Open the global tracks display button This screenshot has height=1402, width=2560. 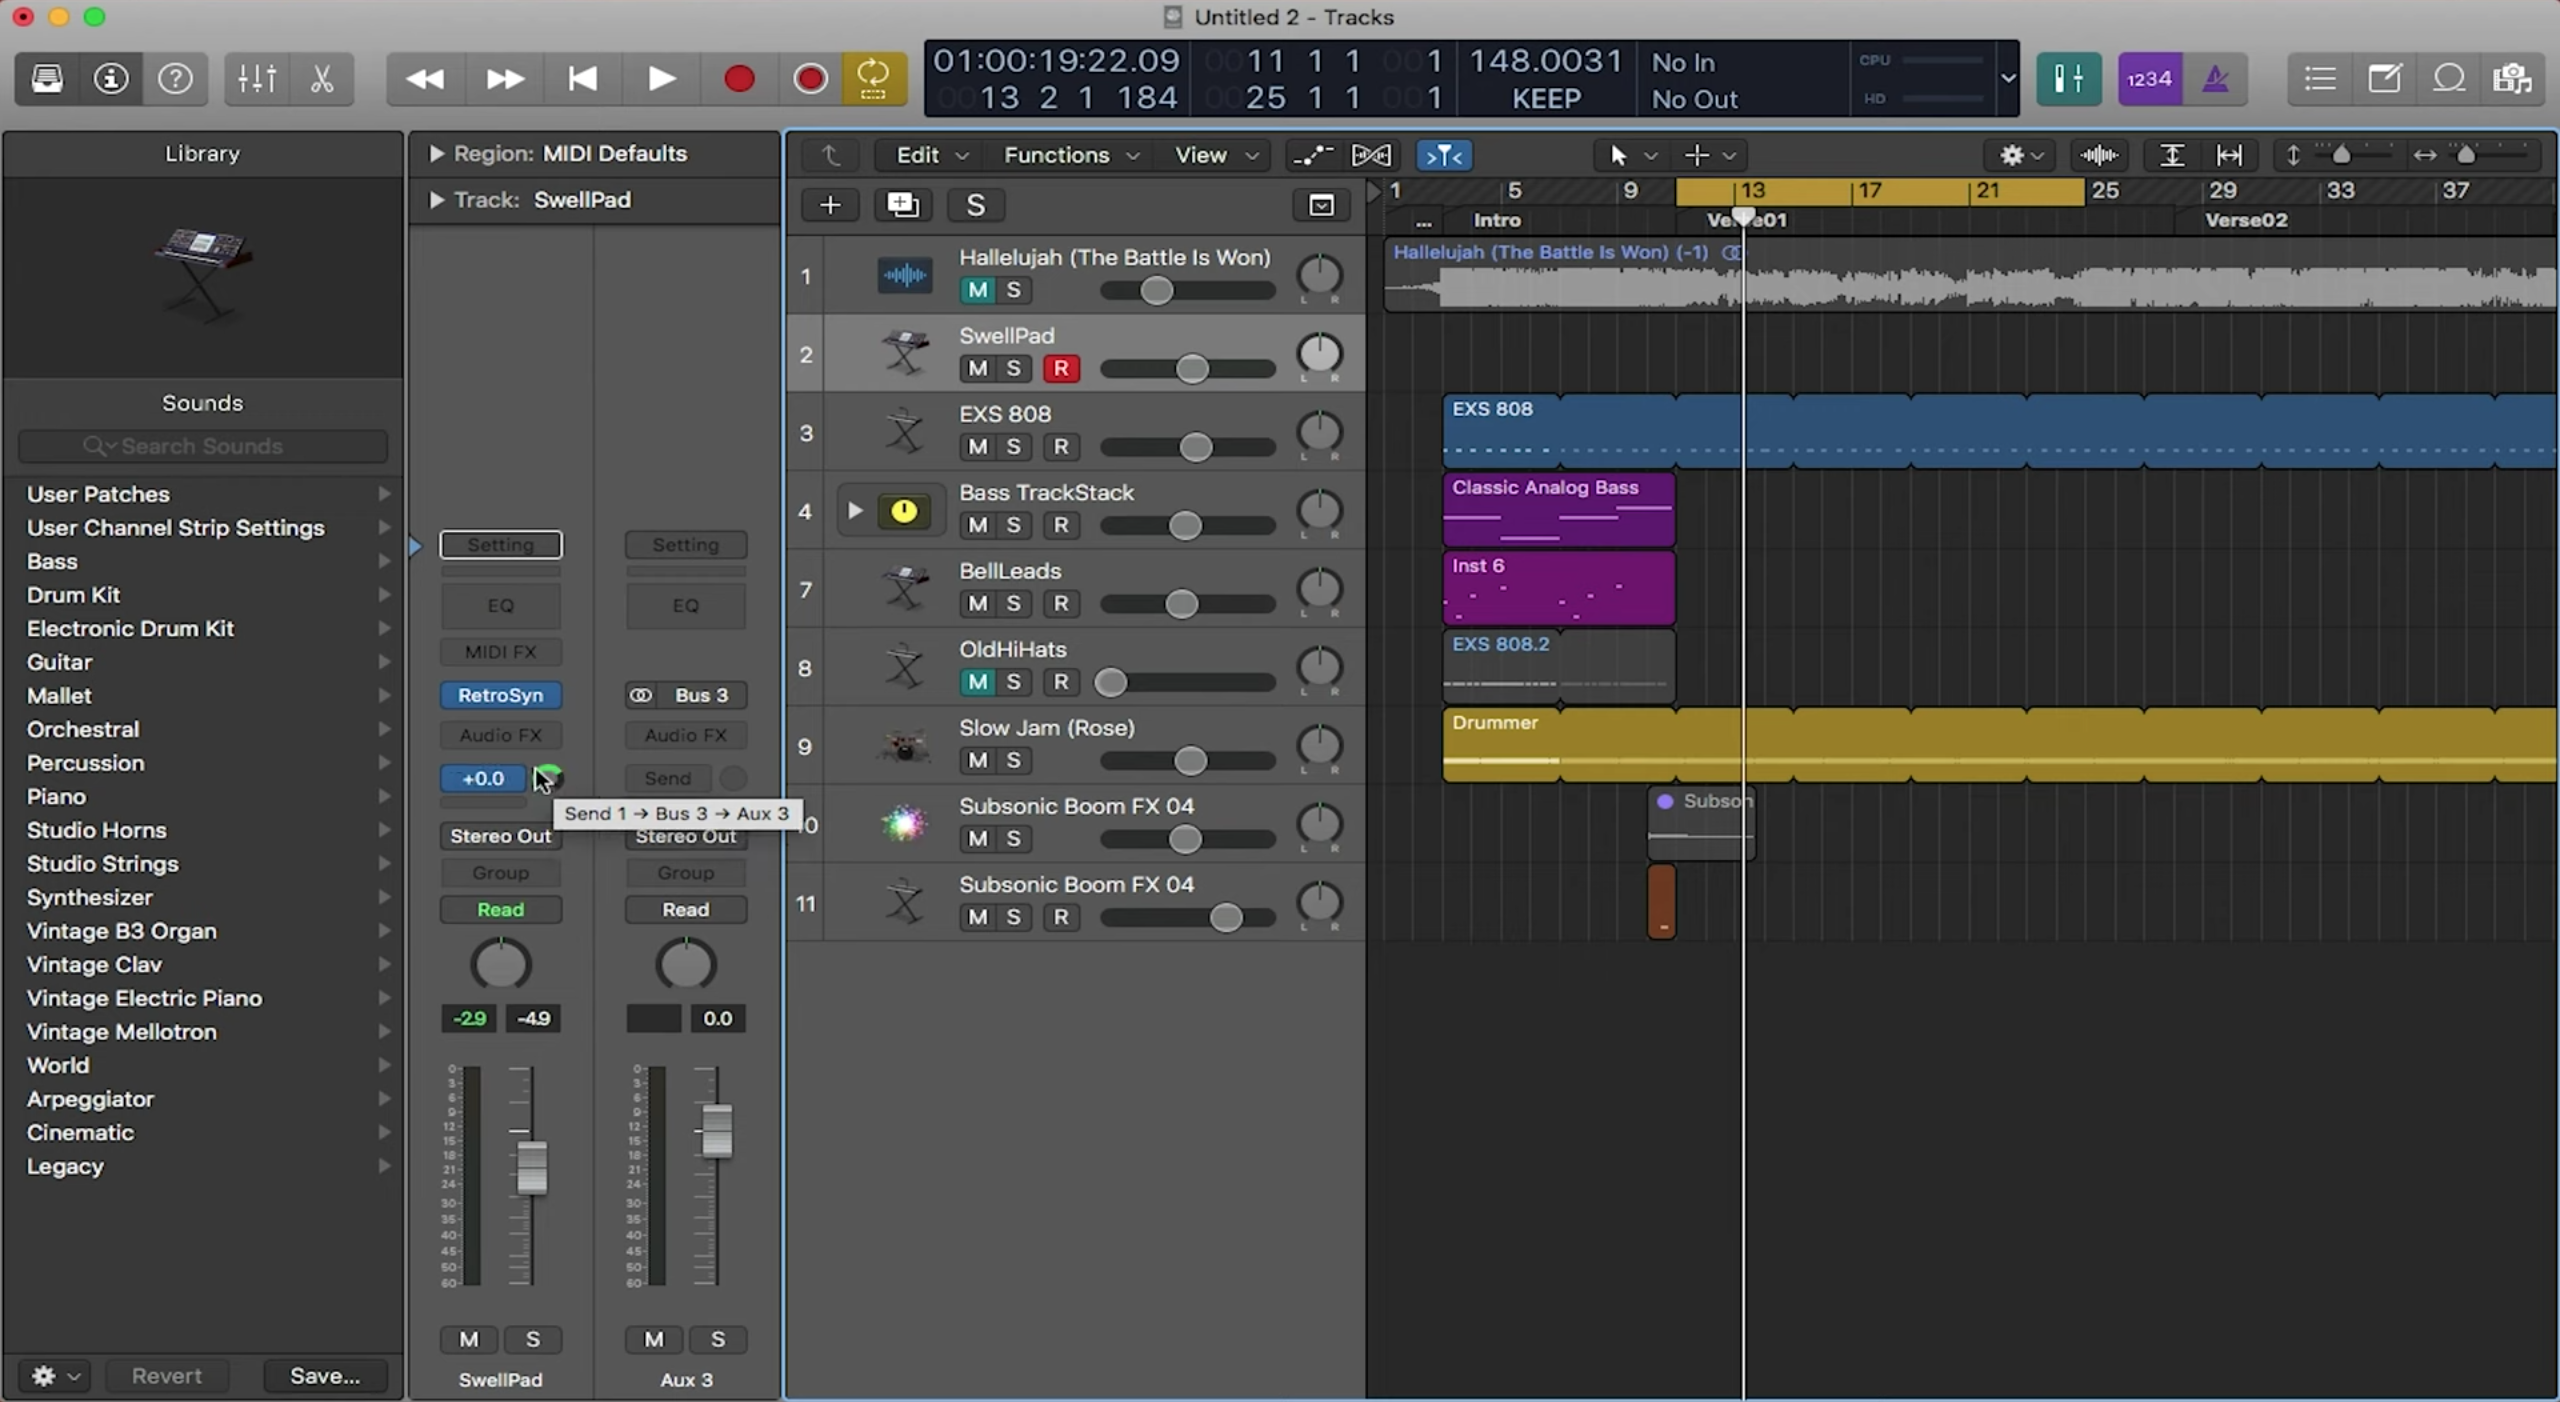(x=1321, y=205)
